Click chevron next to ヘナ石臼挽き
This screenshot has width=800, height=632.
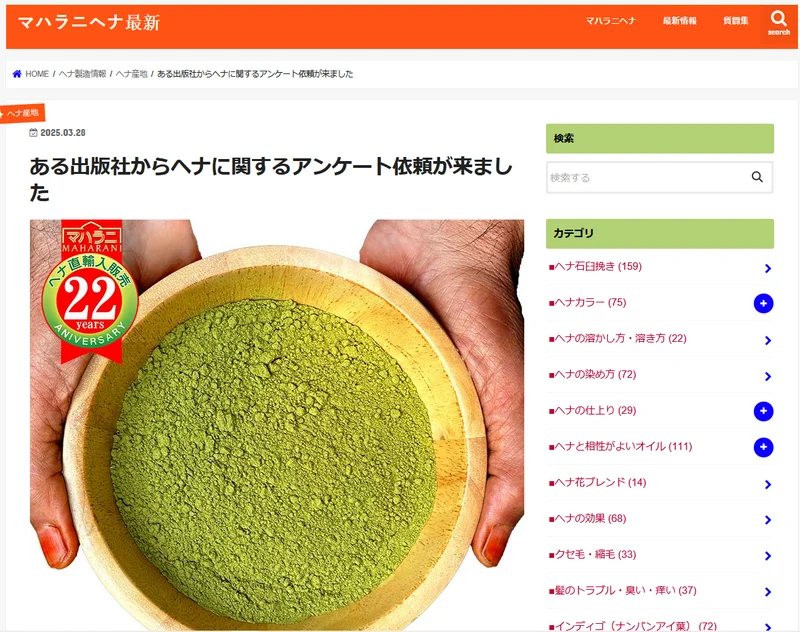click(x=768, y=268)
